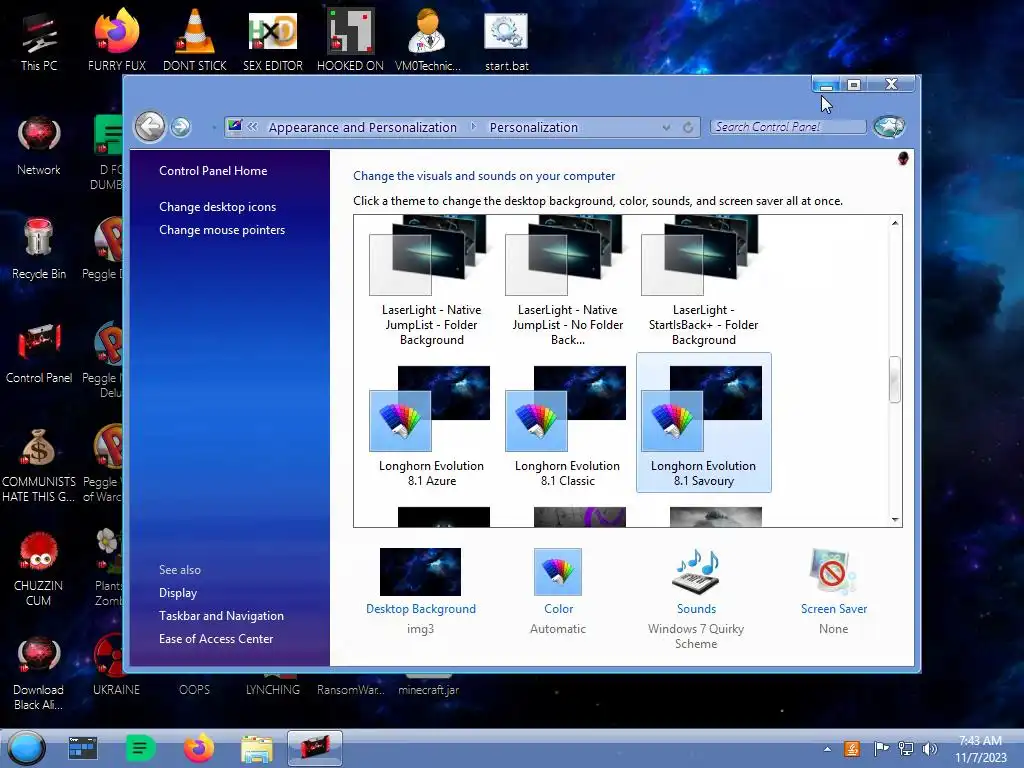Select the start.bat desktop file
Image resolution: width=1024 pixels, height=768 pixels.
point(507,40)
